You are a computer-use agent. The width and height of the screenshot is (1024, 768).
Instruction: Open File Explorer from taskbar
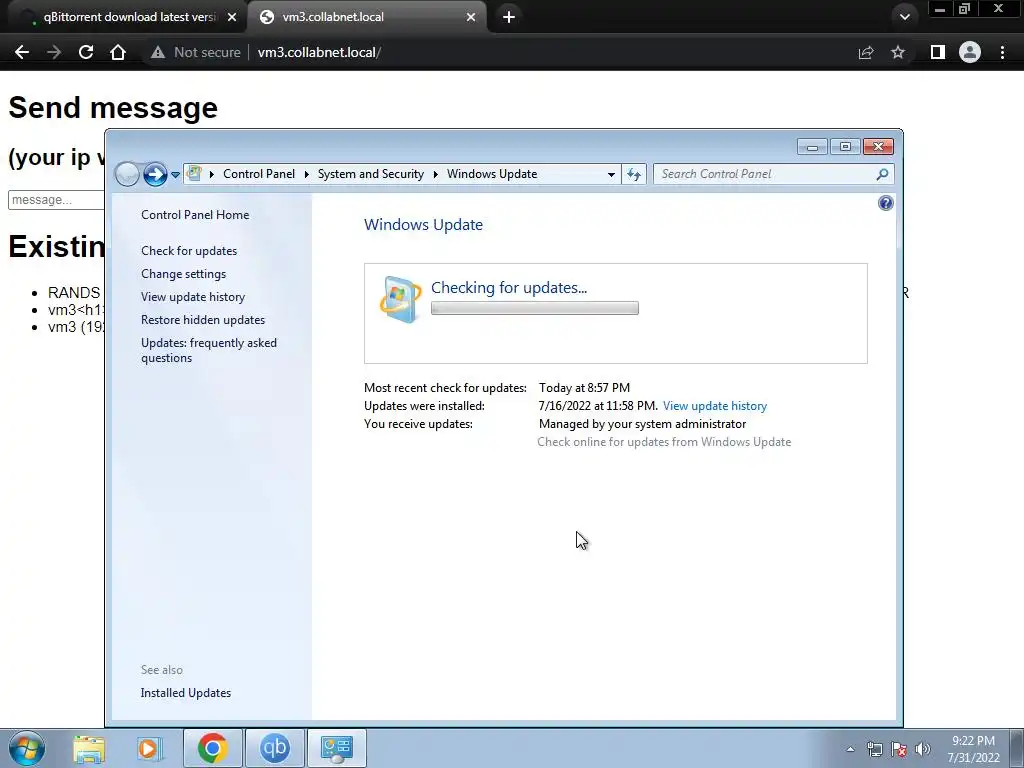click(89, 748)
